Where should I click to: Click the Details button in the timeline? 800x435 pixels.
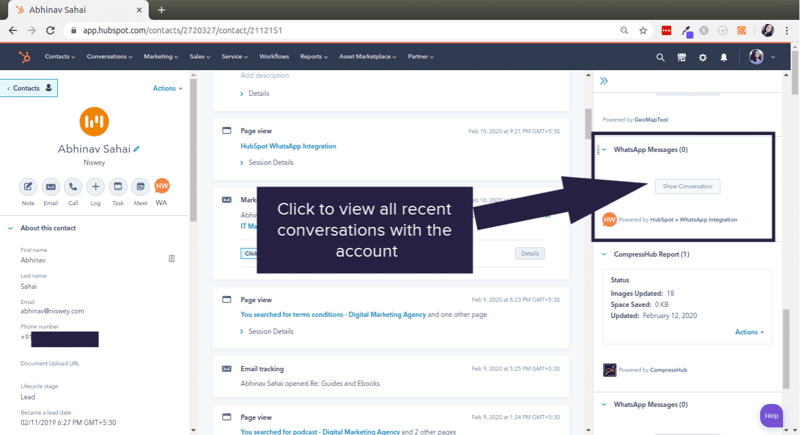(530, 253)
